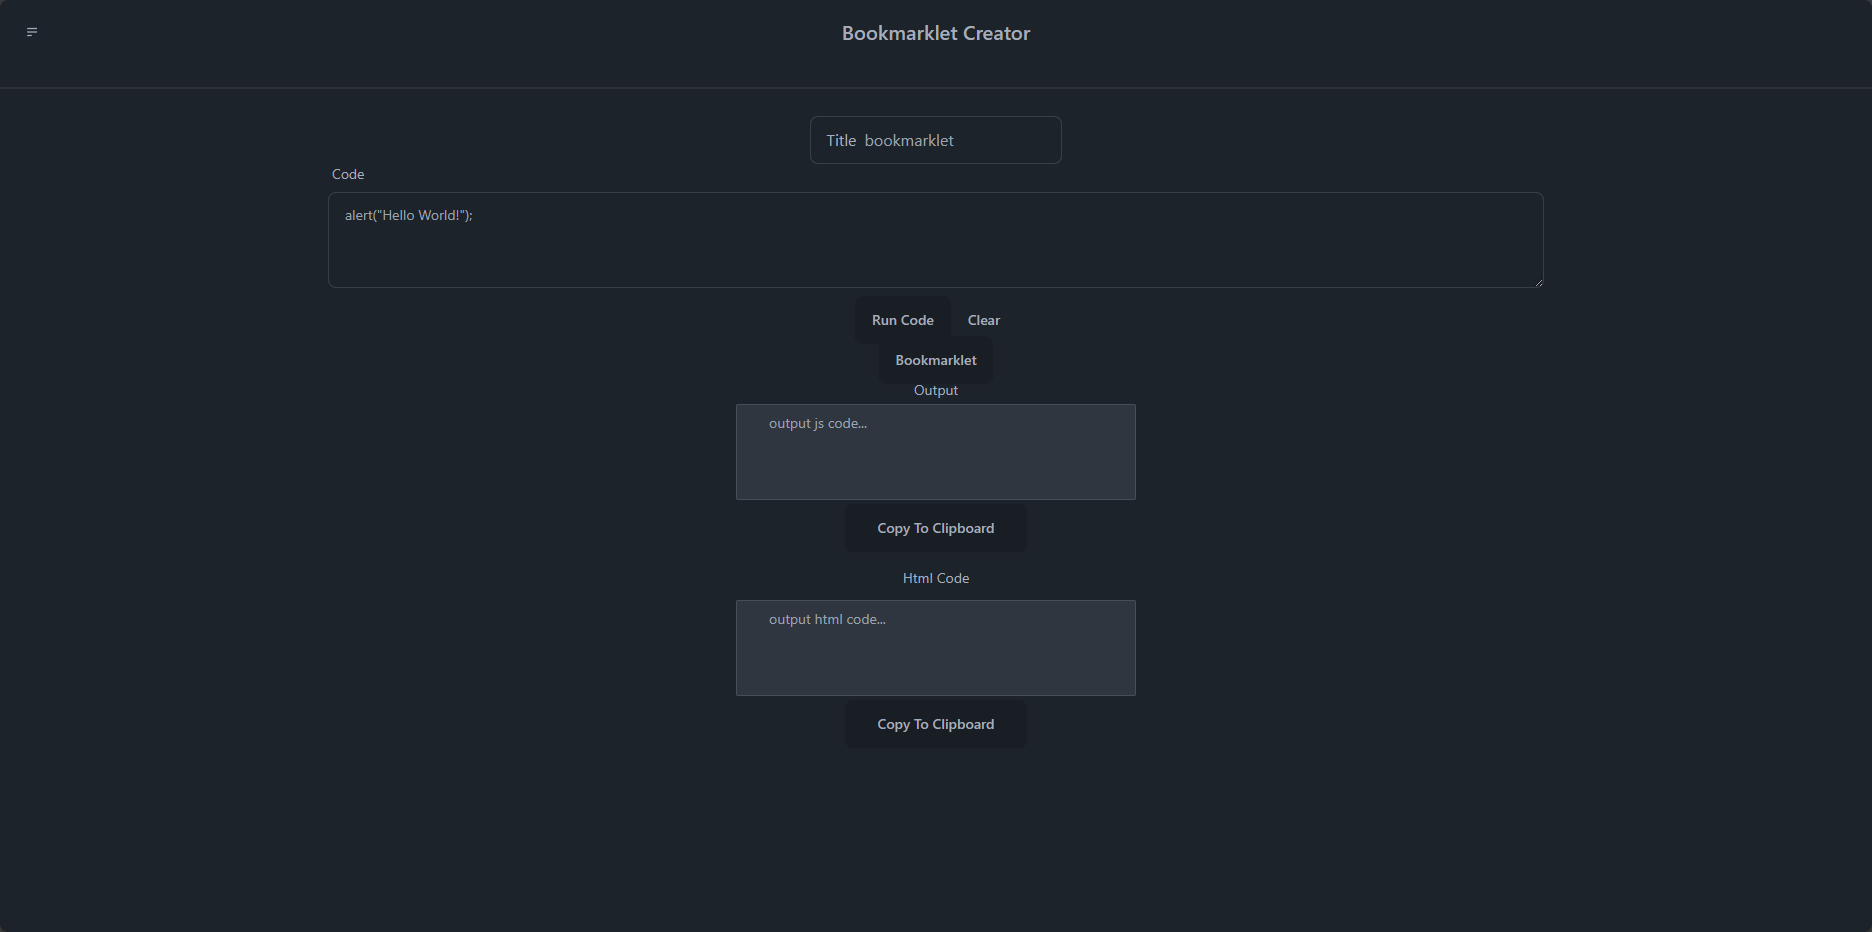
Task: Click the output html code textarea
Action: (x=935, y=648)
